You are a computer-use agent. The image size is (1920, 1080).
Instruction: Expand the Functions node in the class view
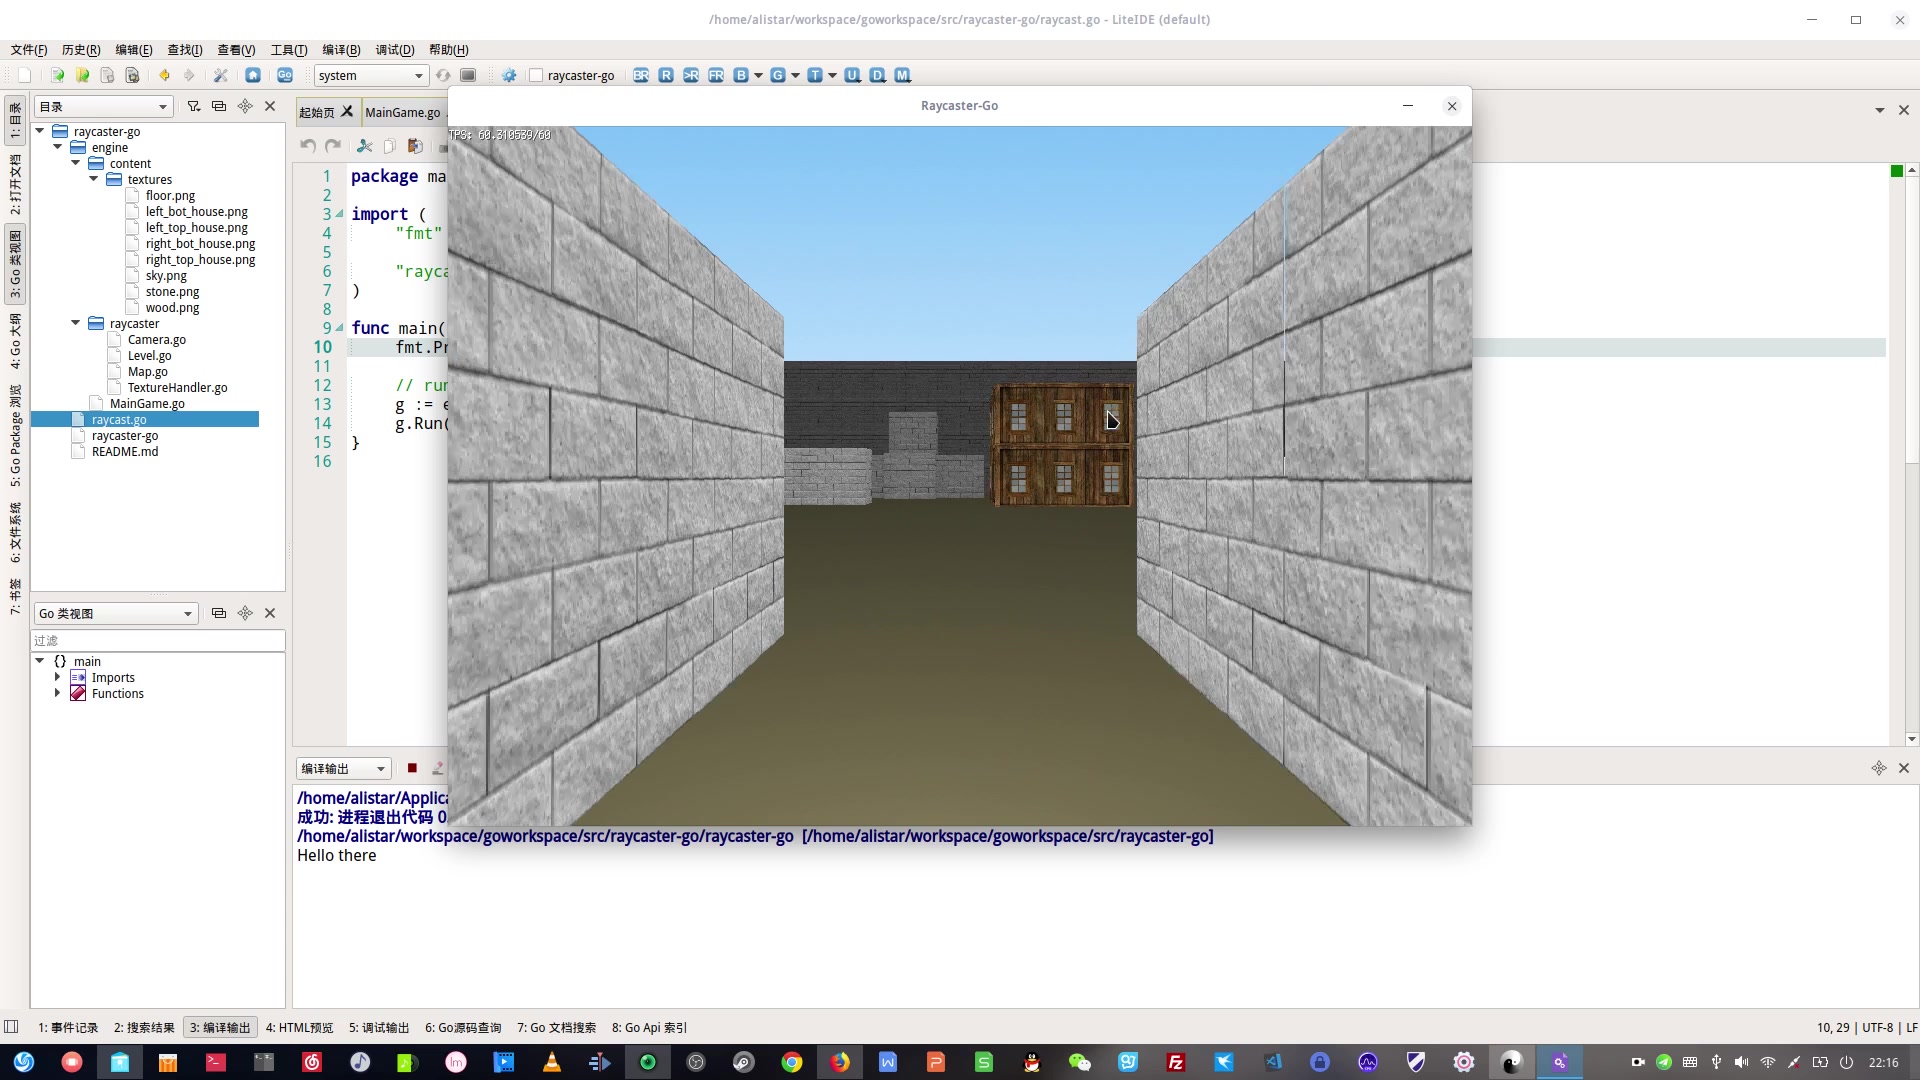click(x=57, y=693)
